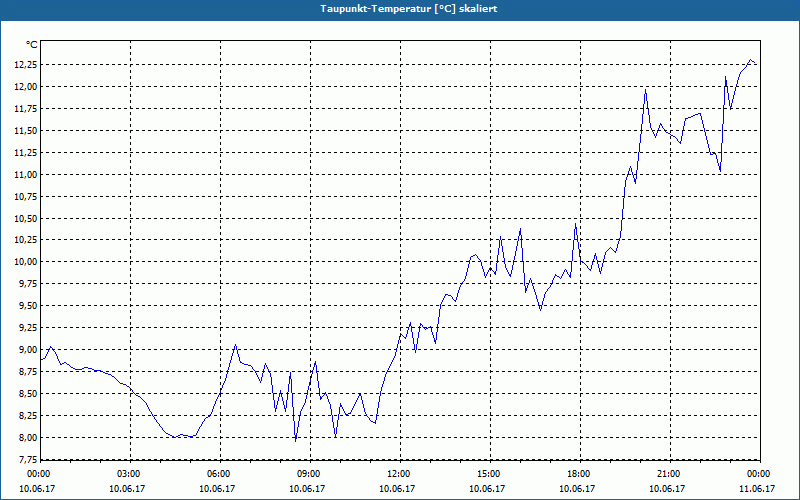This screenshot has height=500, width=800.
Task: Click the '12:00' time label
Action: tap(400, 474)
